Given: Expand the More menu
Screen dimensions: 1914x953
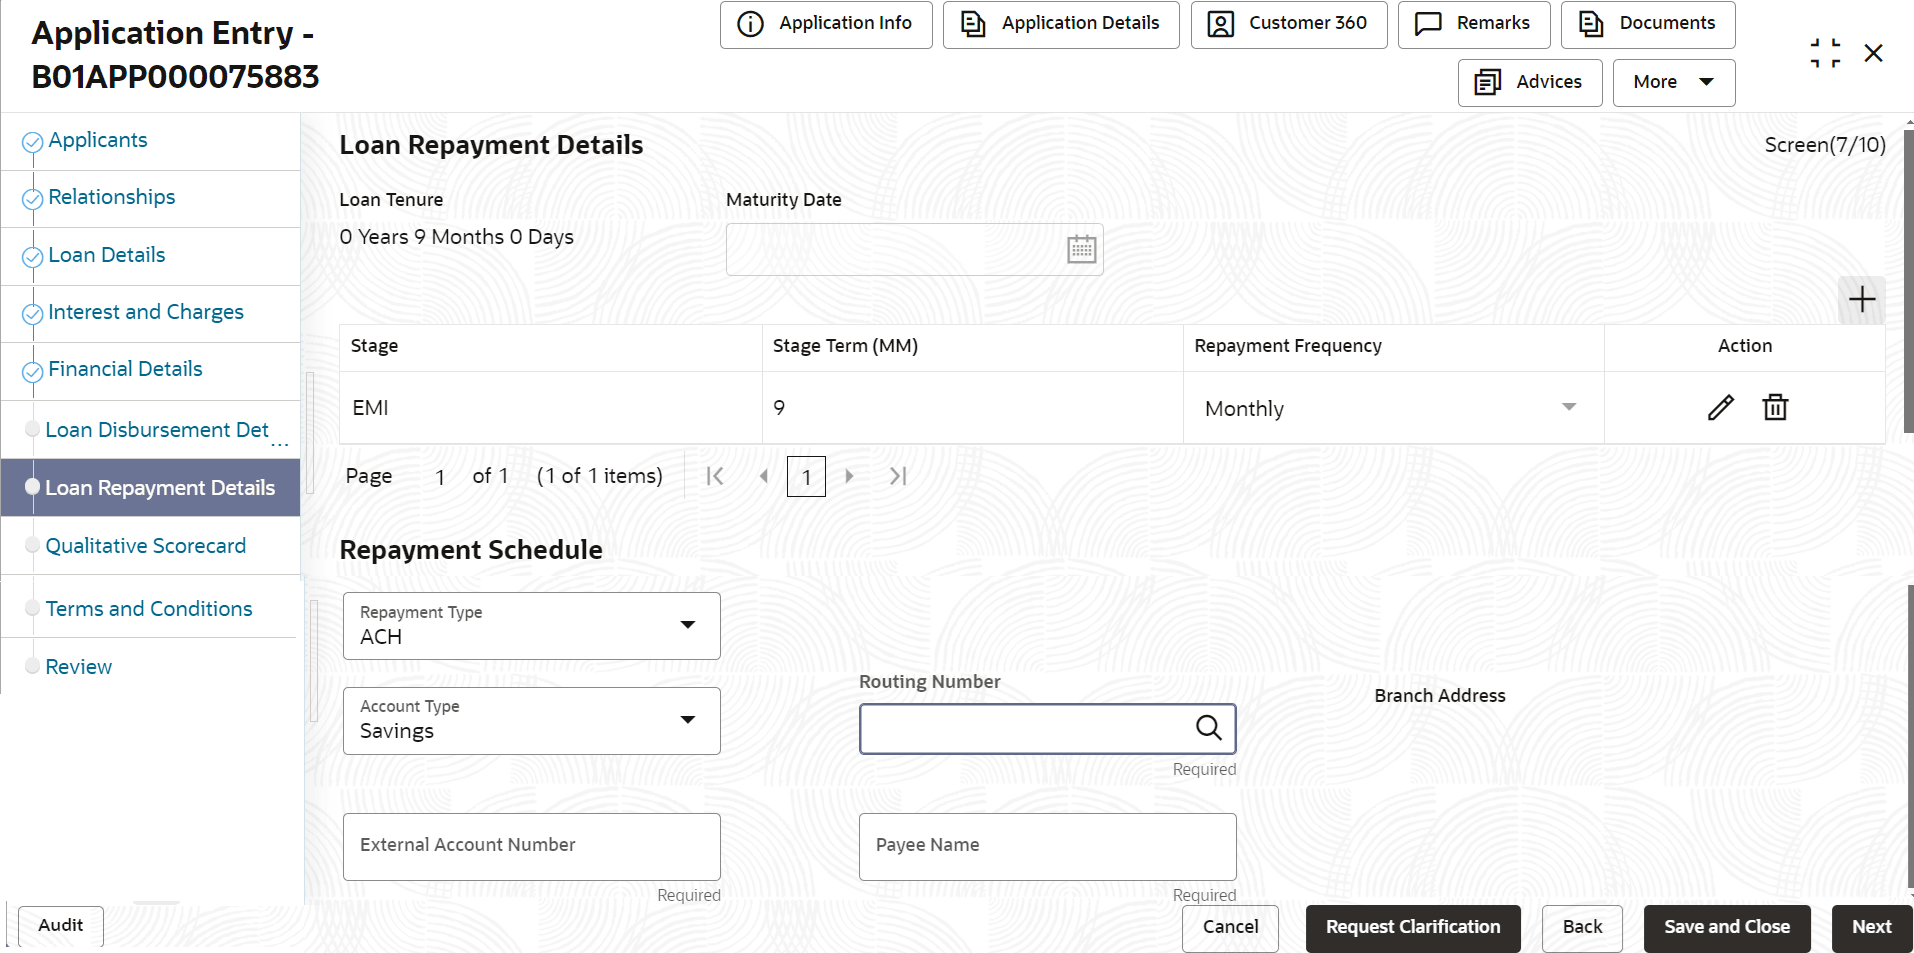Looking at the screenshot, I should [1673, 83].
